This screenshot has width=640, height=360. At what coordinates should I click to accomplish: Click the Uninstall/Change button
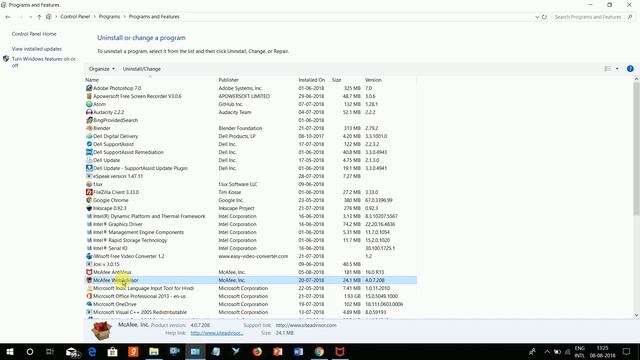tap(142, 69)
